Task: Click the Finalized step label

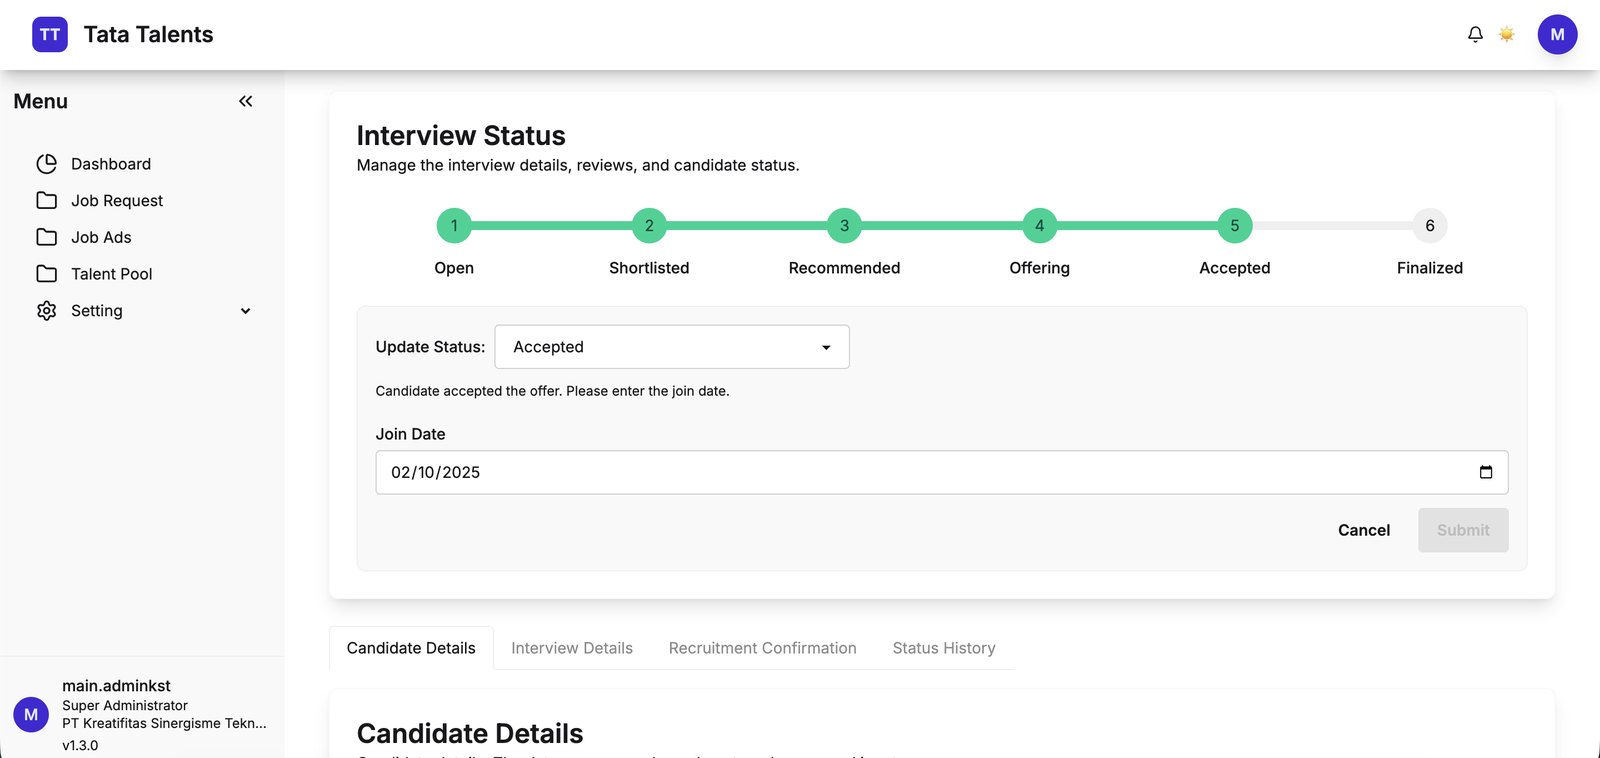Action: coord(1430,268)
